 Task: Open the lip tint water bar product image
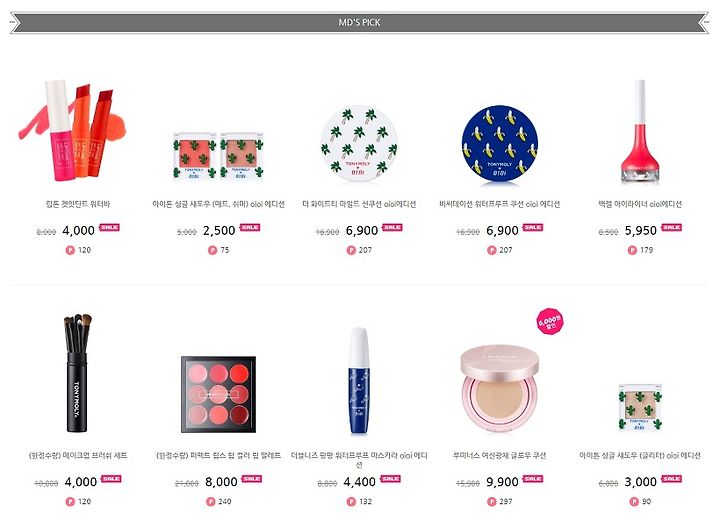tap(73, 130)
